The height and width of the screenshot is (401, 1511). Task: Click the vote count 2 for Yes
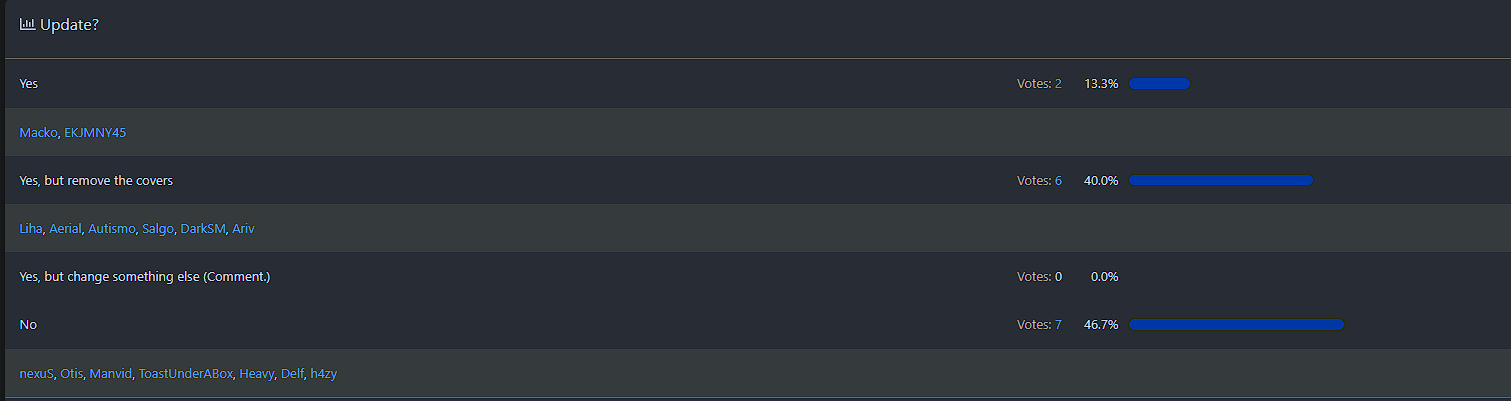1058,84
